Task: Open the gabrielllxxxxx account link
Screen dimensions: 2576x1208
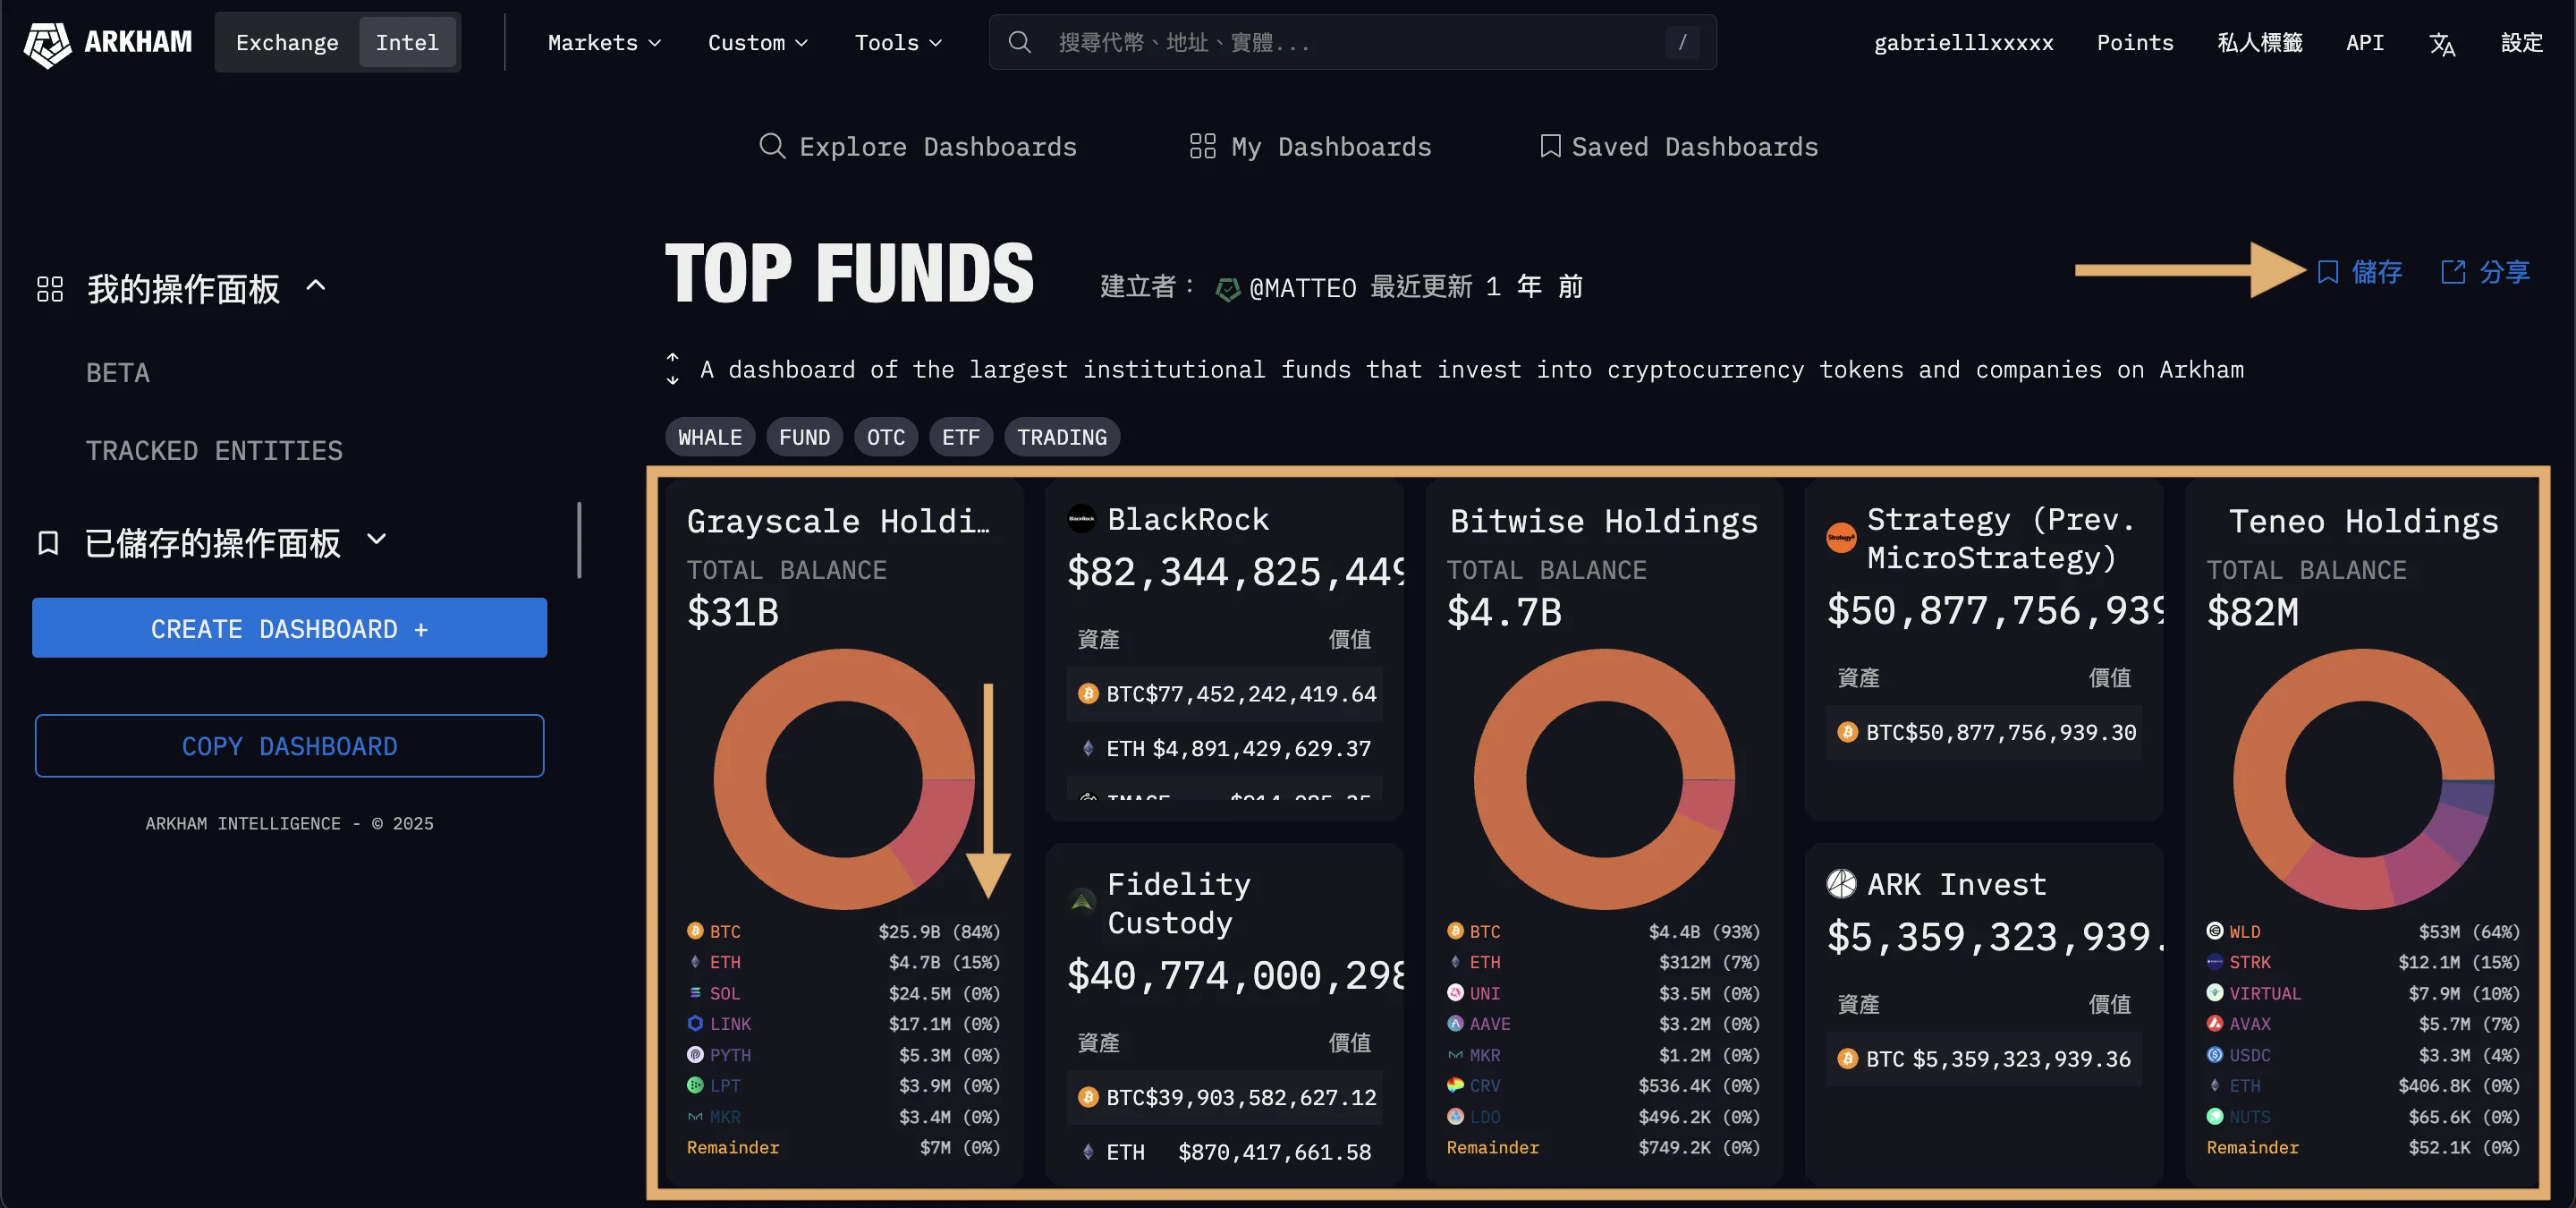Action: point(1963,42)
